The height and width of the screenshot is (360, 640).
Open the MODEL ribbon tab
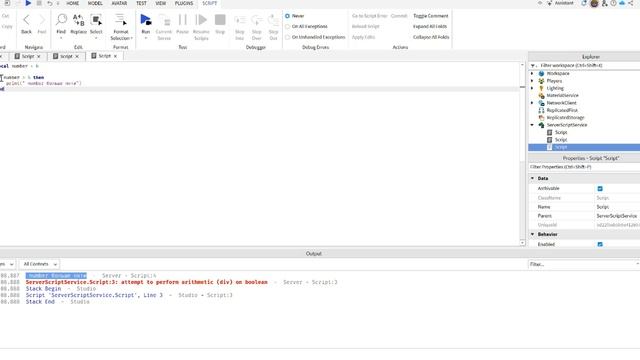pyautogui.click(x=95, y=3)
